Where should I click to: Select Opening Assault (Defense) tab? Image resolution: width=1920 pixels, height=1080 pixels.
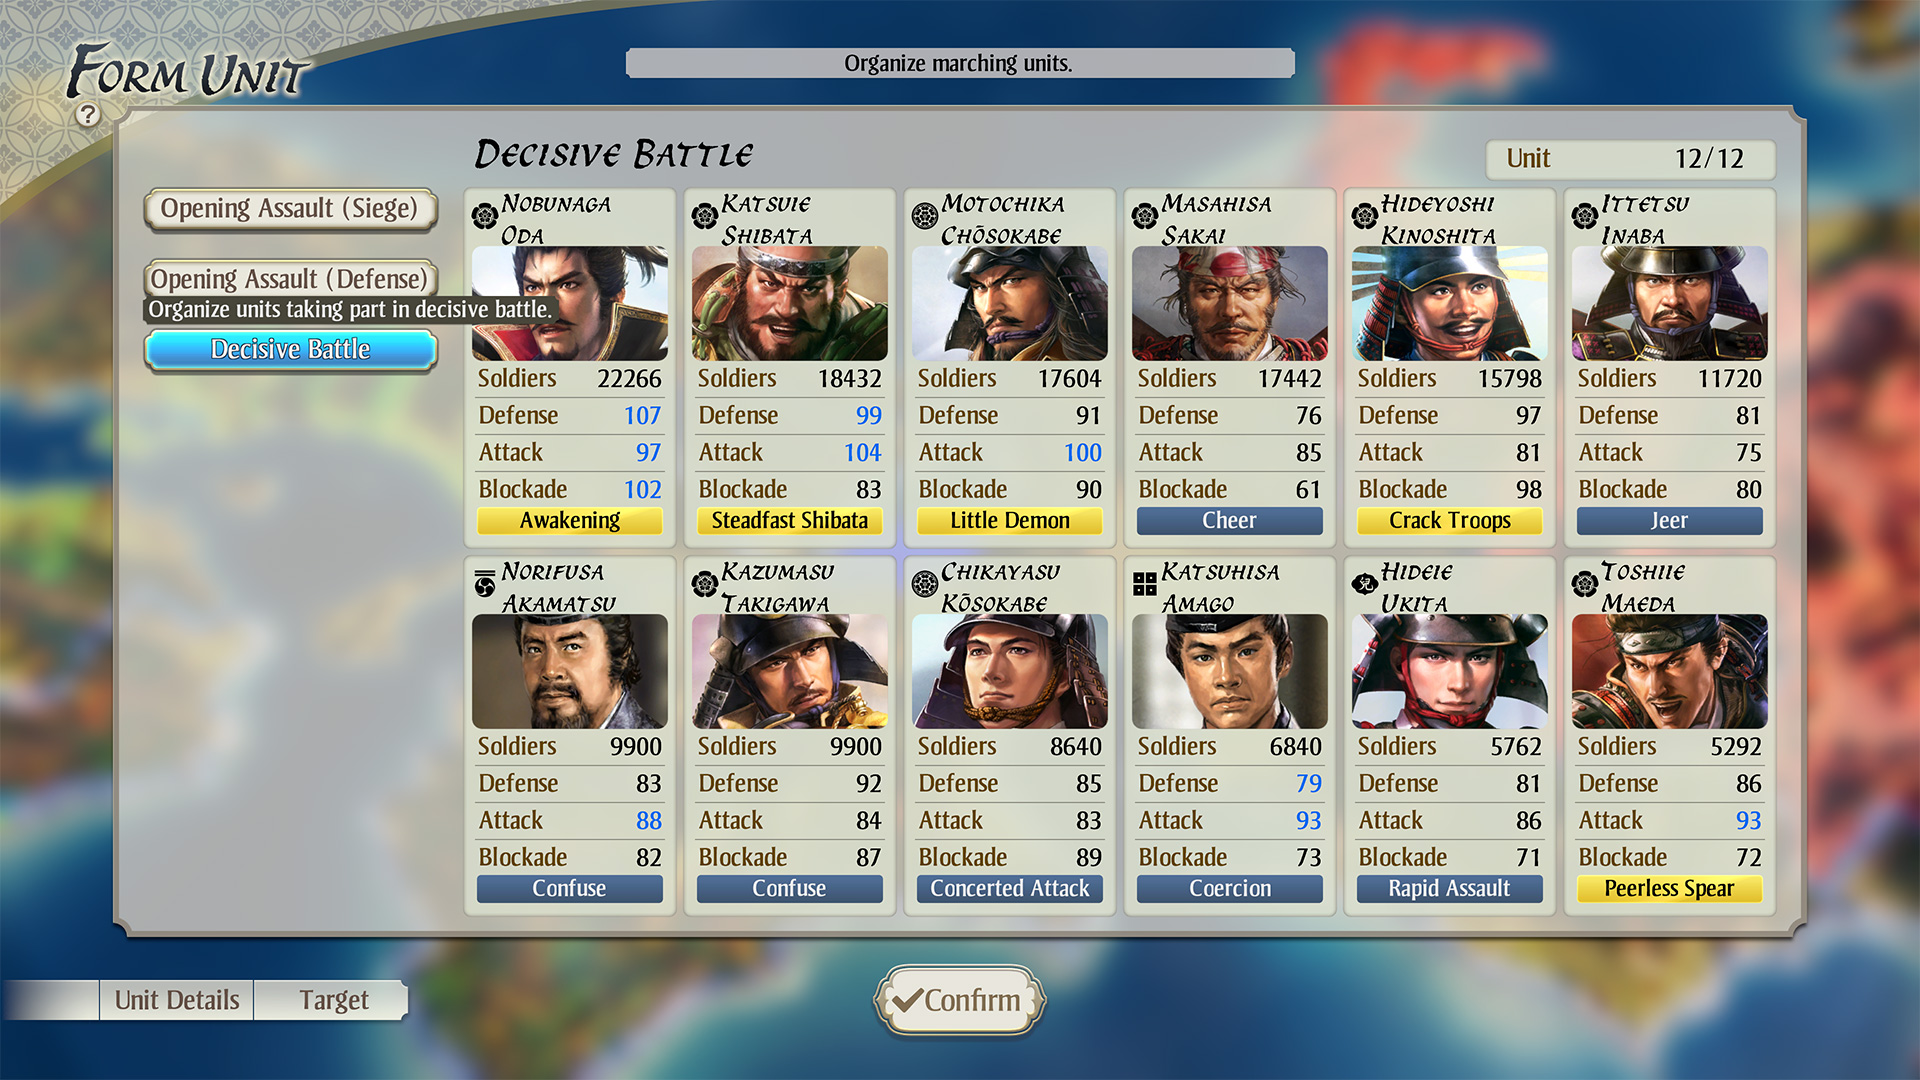click(290, 278)
